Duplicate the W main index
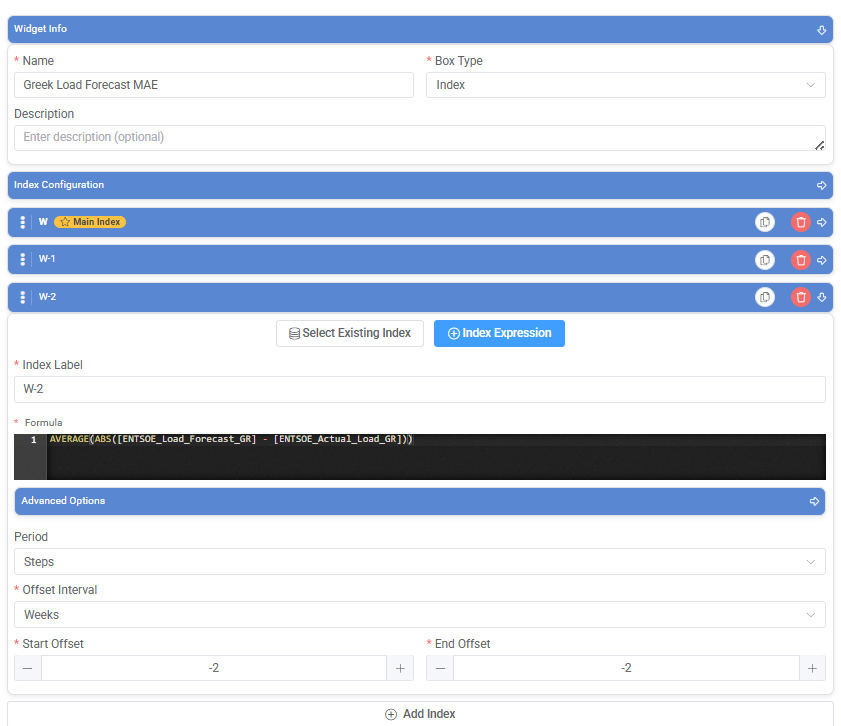The width and height of the screenshot is (841, 726). coord(765,222)
